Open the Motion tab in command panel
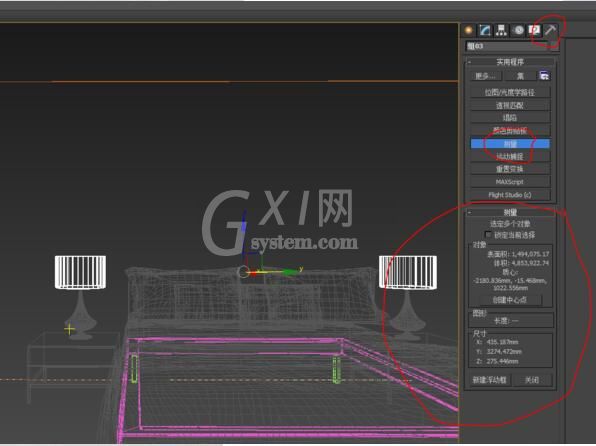Image resolution: width=596 pixels, height=446 pixels. point(518,30)
